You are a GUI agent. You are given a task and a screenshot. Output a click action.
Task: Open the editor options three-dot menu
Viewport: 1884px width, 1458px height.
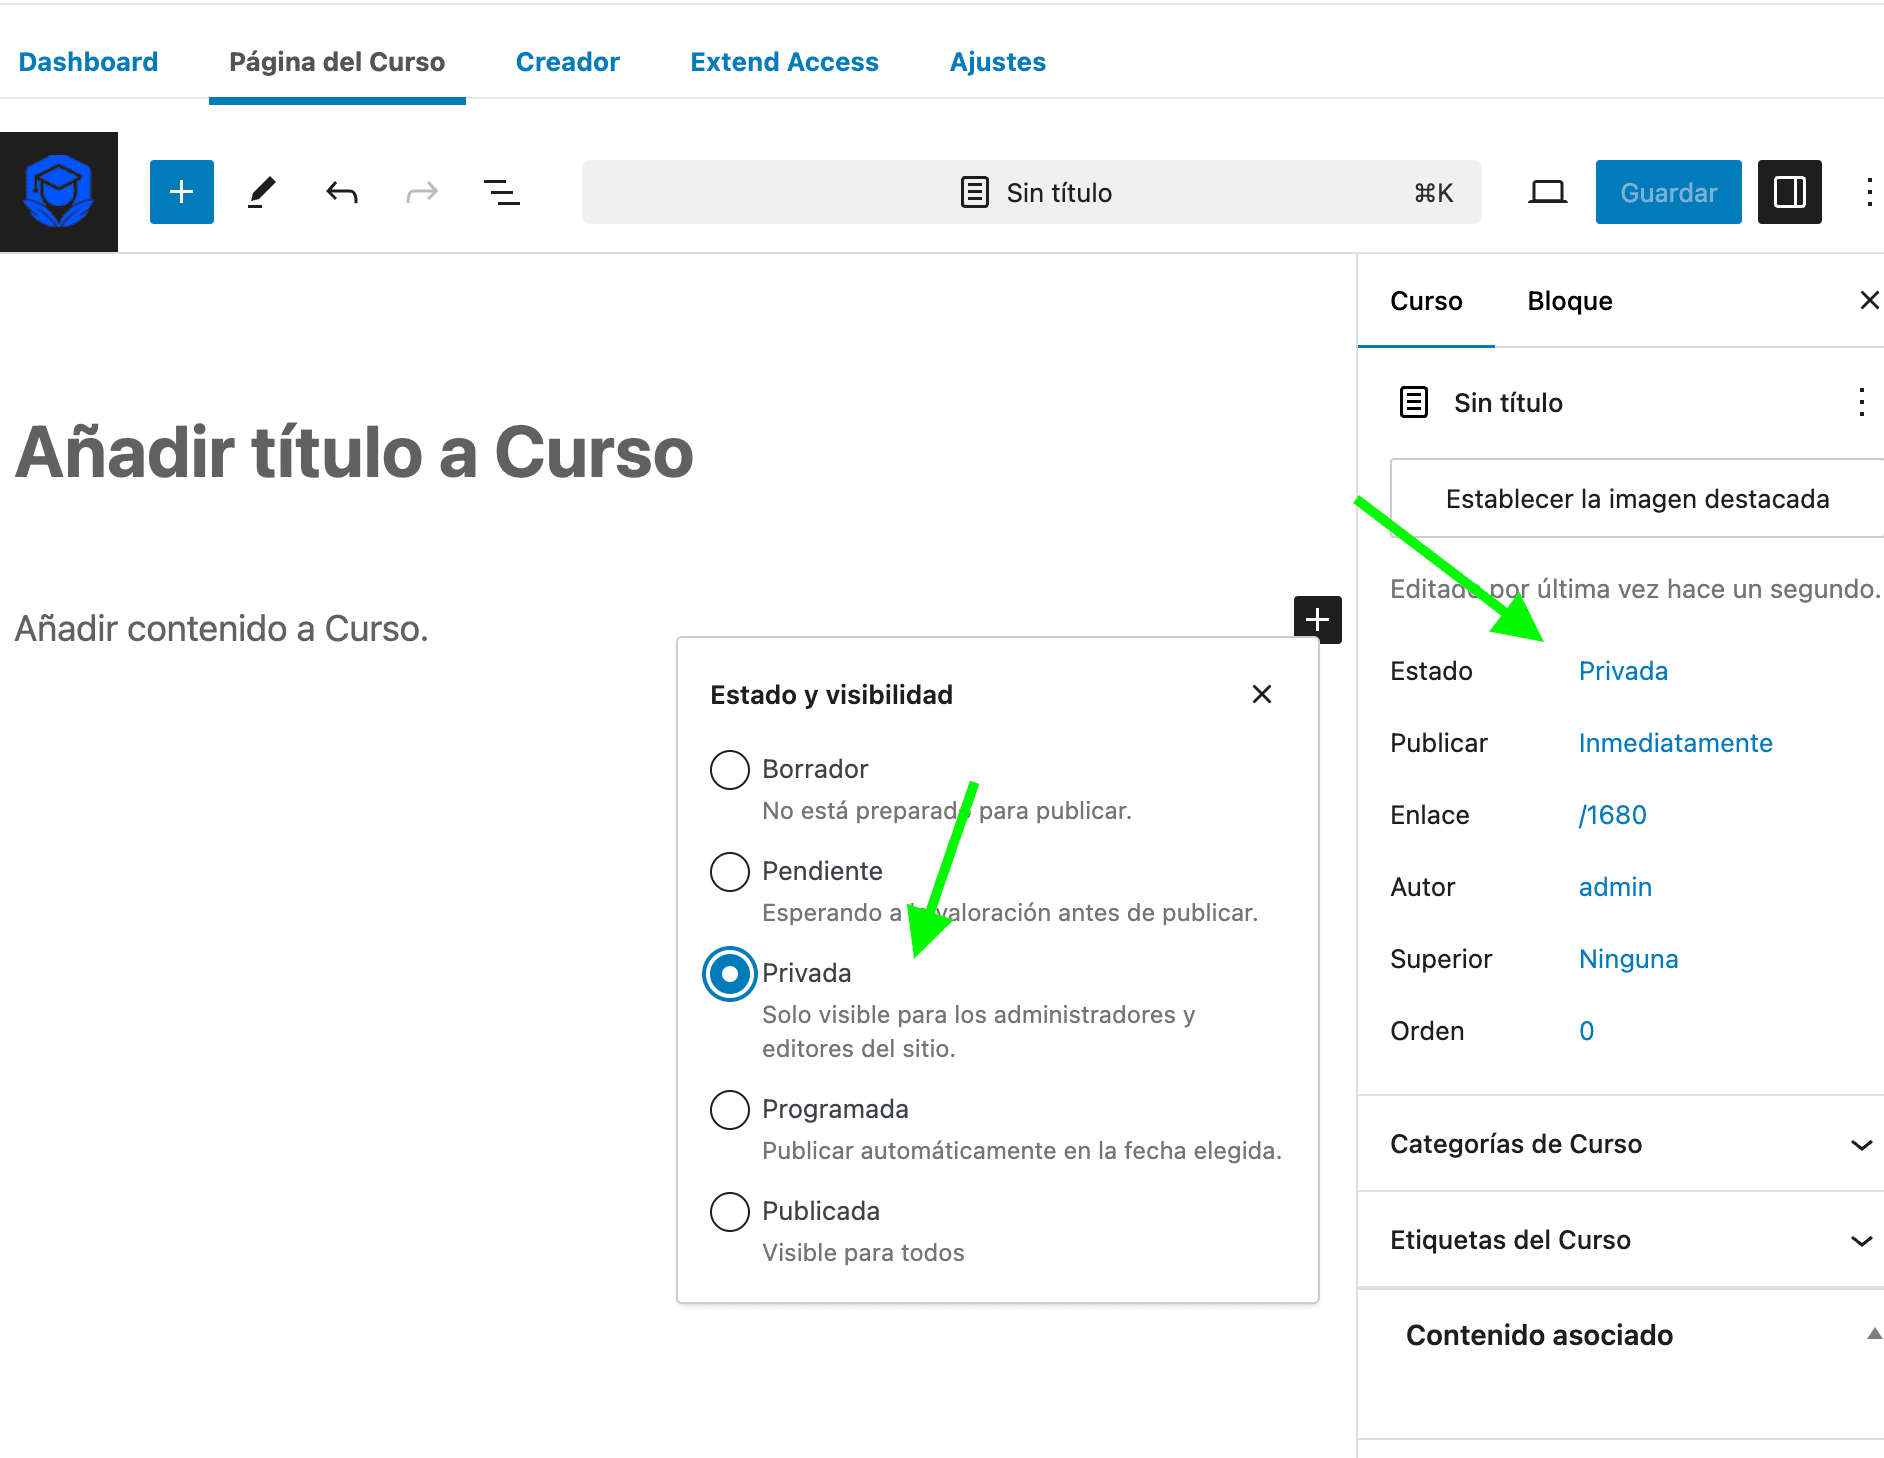pyautogui.click(x=1868, y=192)
